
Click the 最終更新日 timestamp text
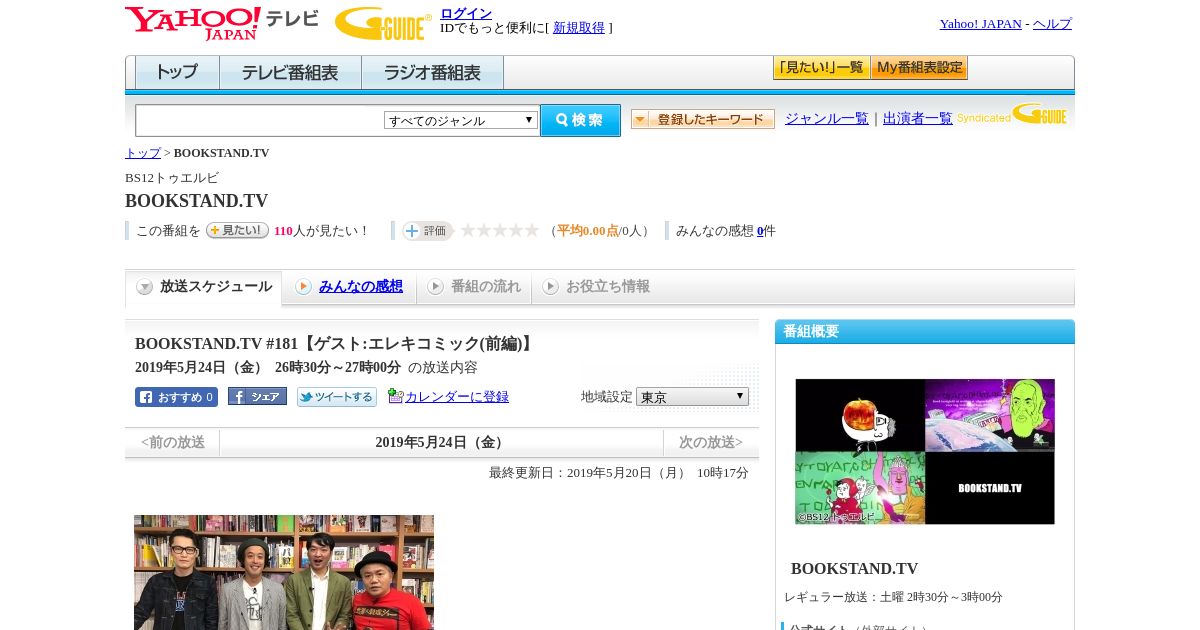point(619,473)
